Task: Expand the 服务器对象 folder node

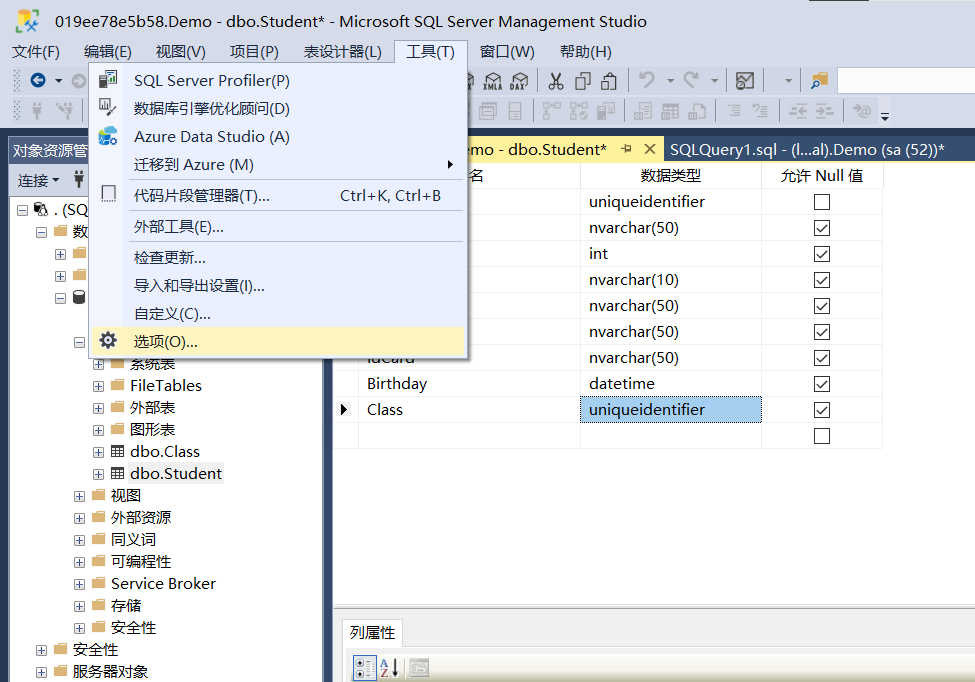Action: tap(41, 673)
